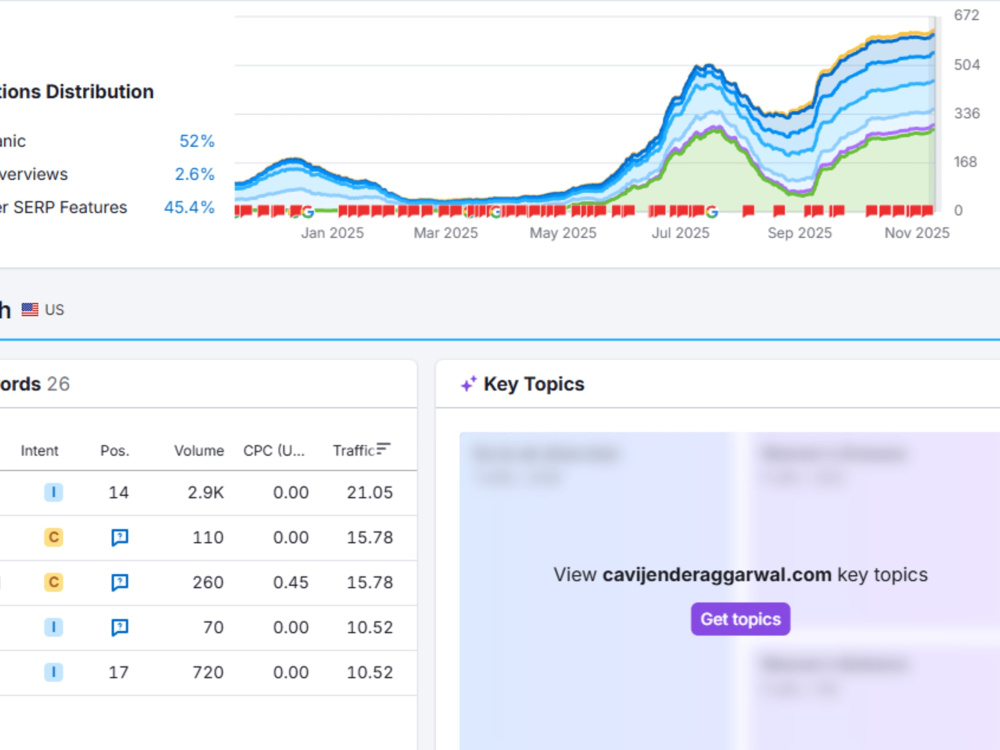Click the 672 y-axis value
The height and width of the screenshot is (750, 1000).
click(966, 15)
